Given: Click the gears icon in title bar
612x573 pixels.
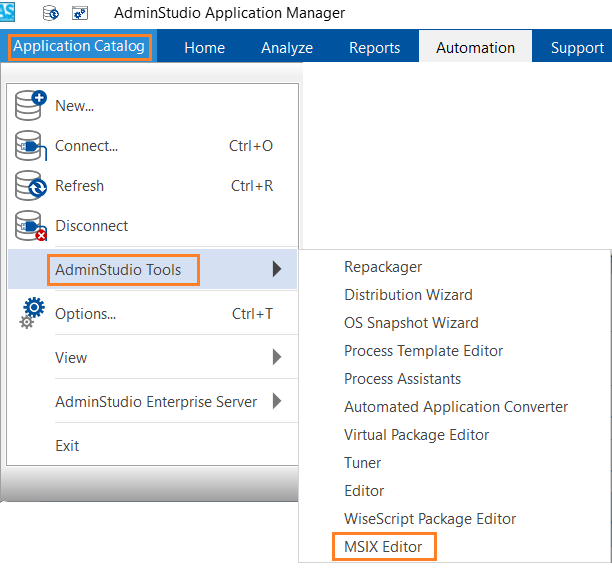Looking at the screenshot, I should point(80,14).
